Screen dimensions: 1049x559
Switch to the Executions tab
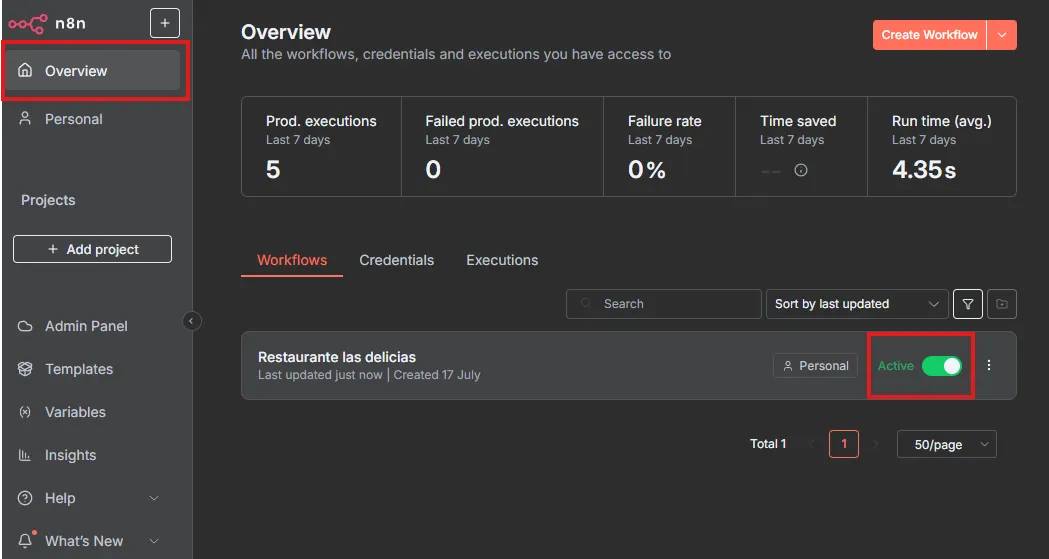(x=502, y=260)
